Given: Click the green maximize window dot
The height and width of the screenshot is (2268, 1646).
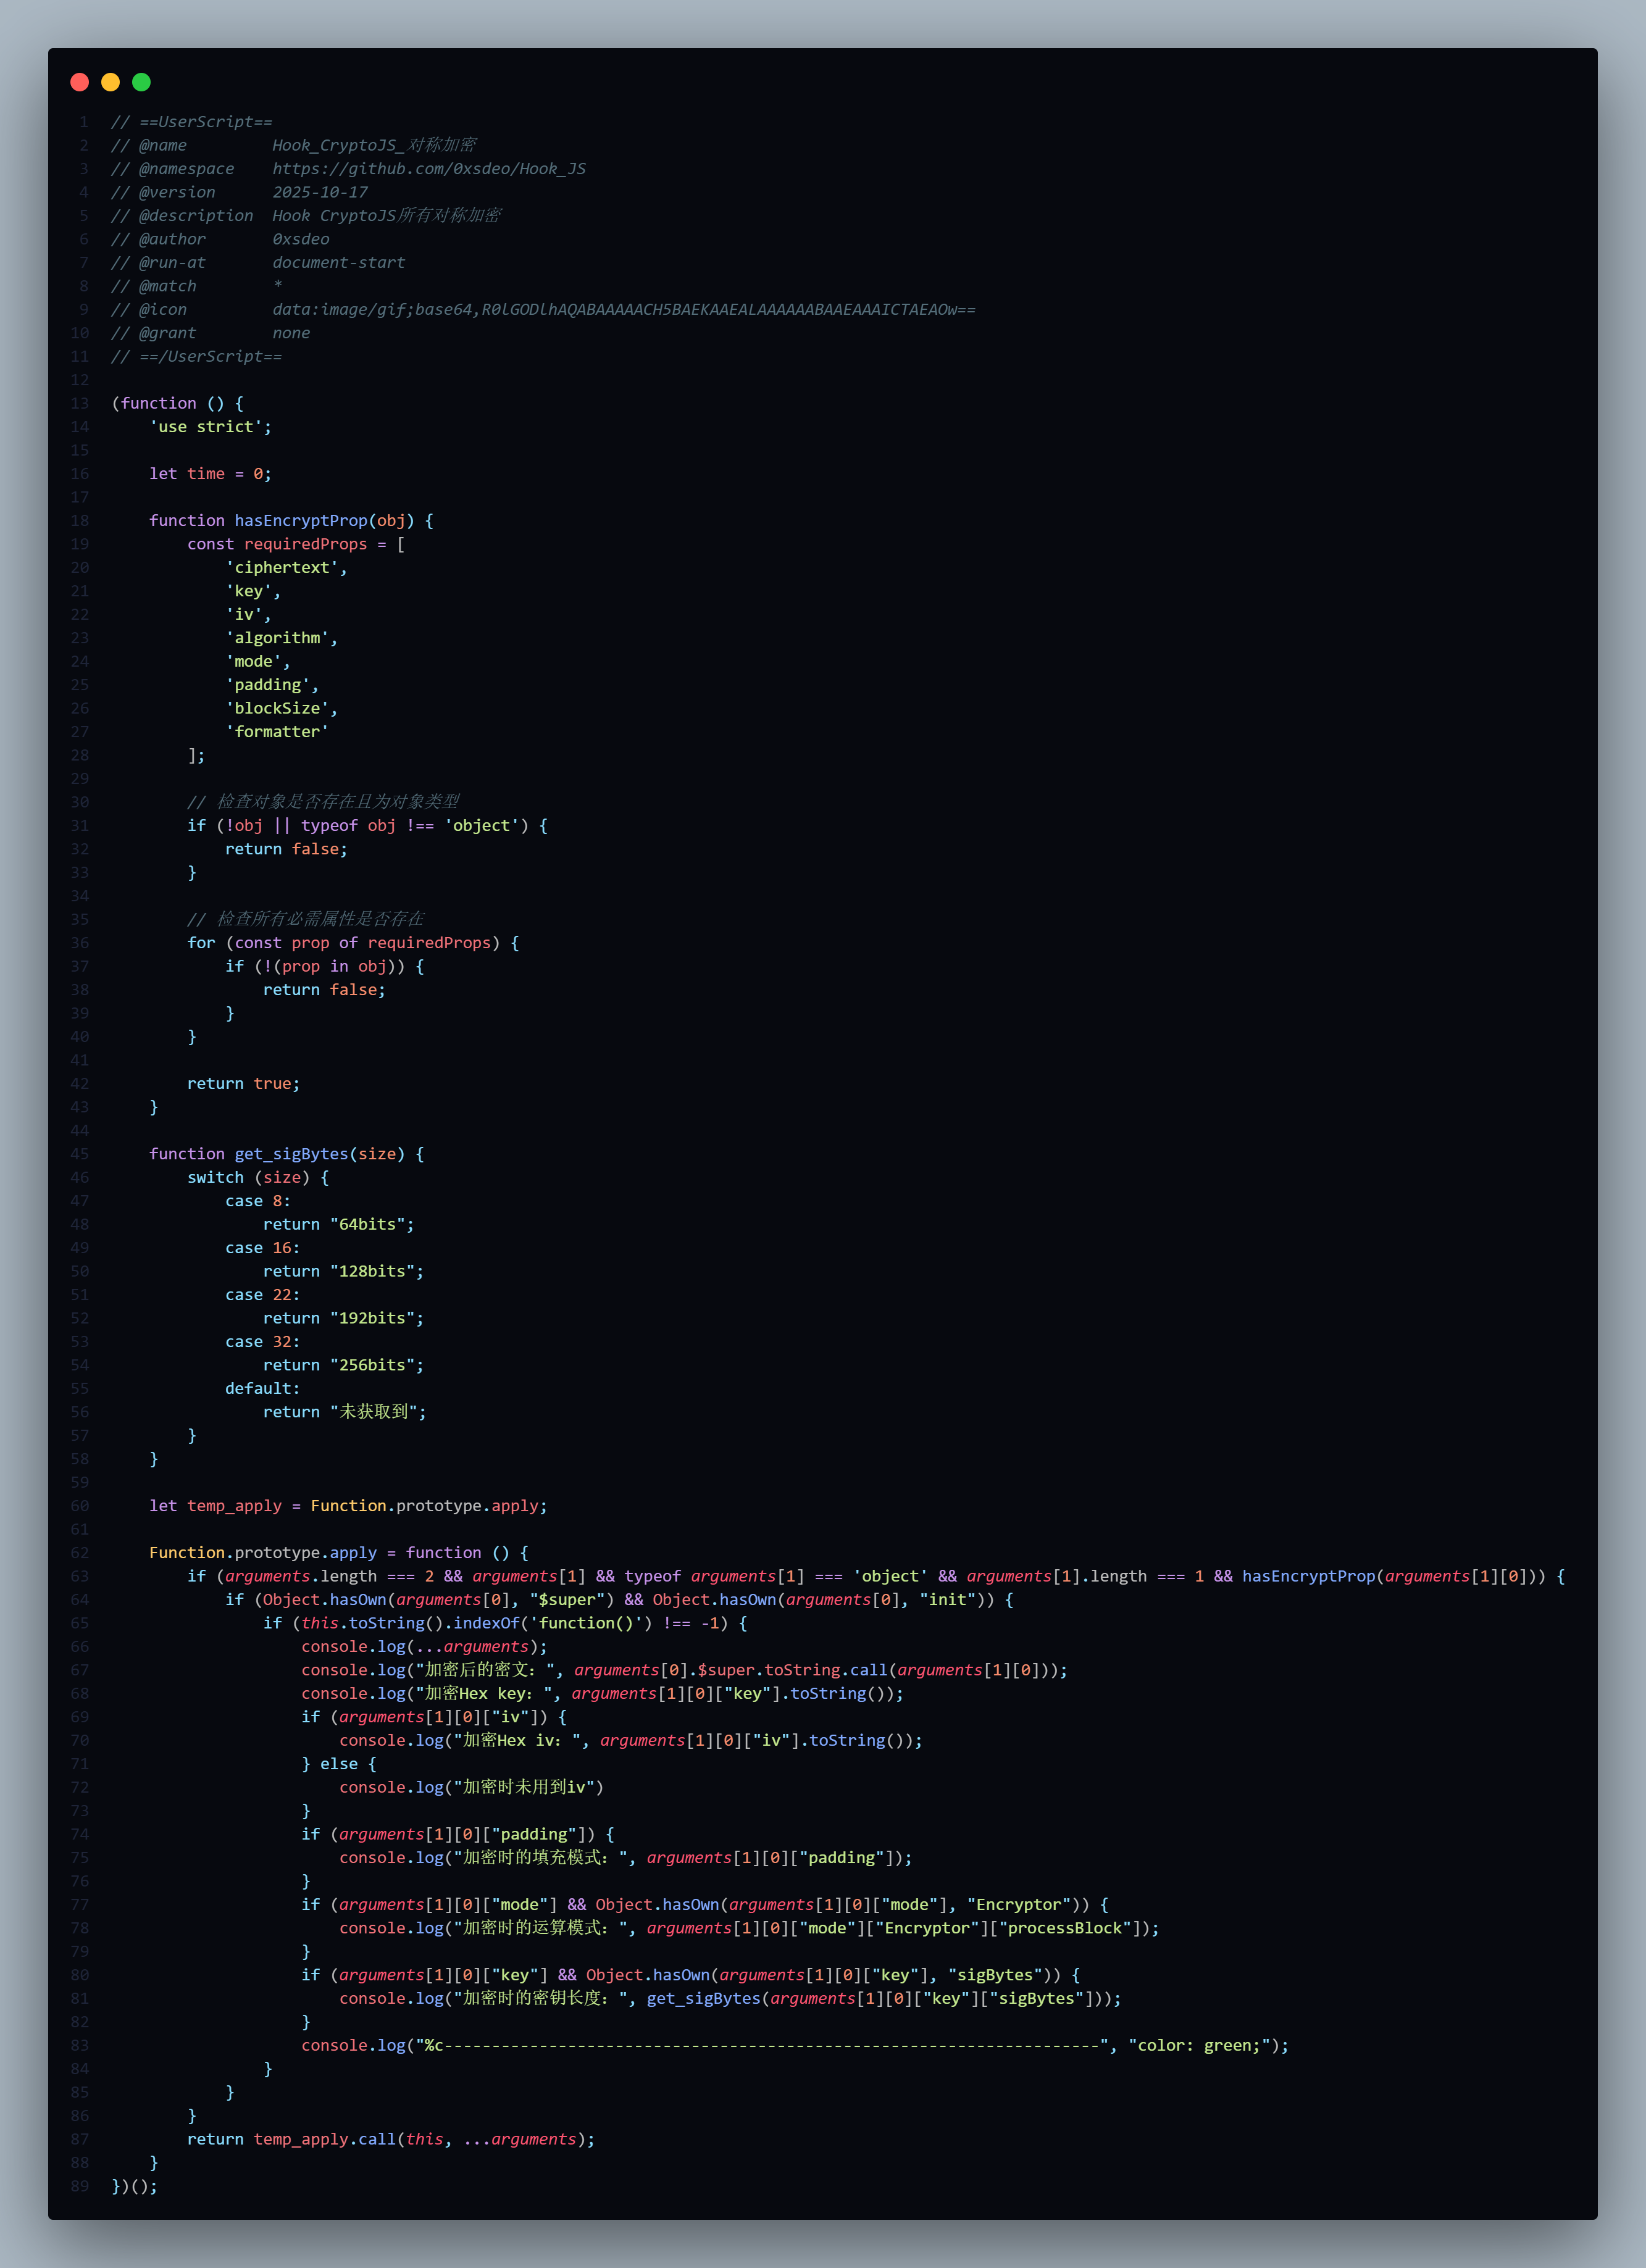Looking at the screenshot, I should click(142, 82).
